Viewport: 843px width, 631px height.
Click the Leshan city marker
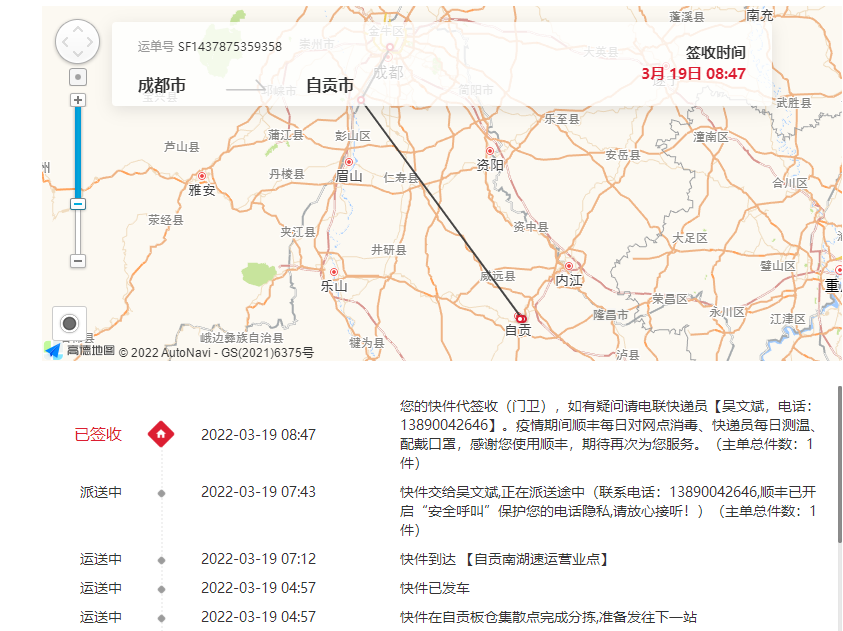pos(334,272)
